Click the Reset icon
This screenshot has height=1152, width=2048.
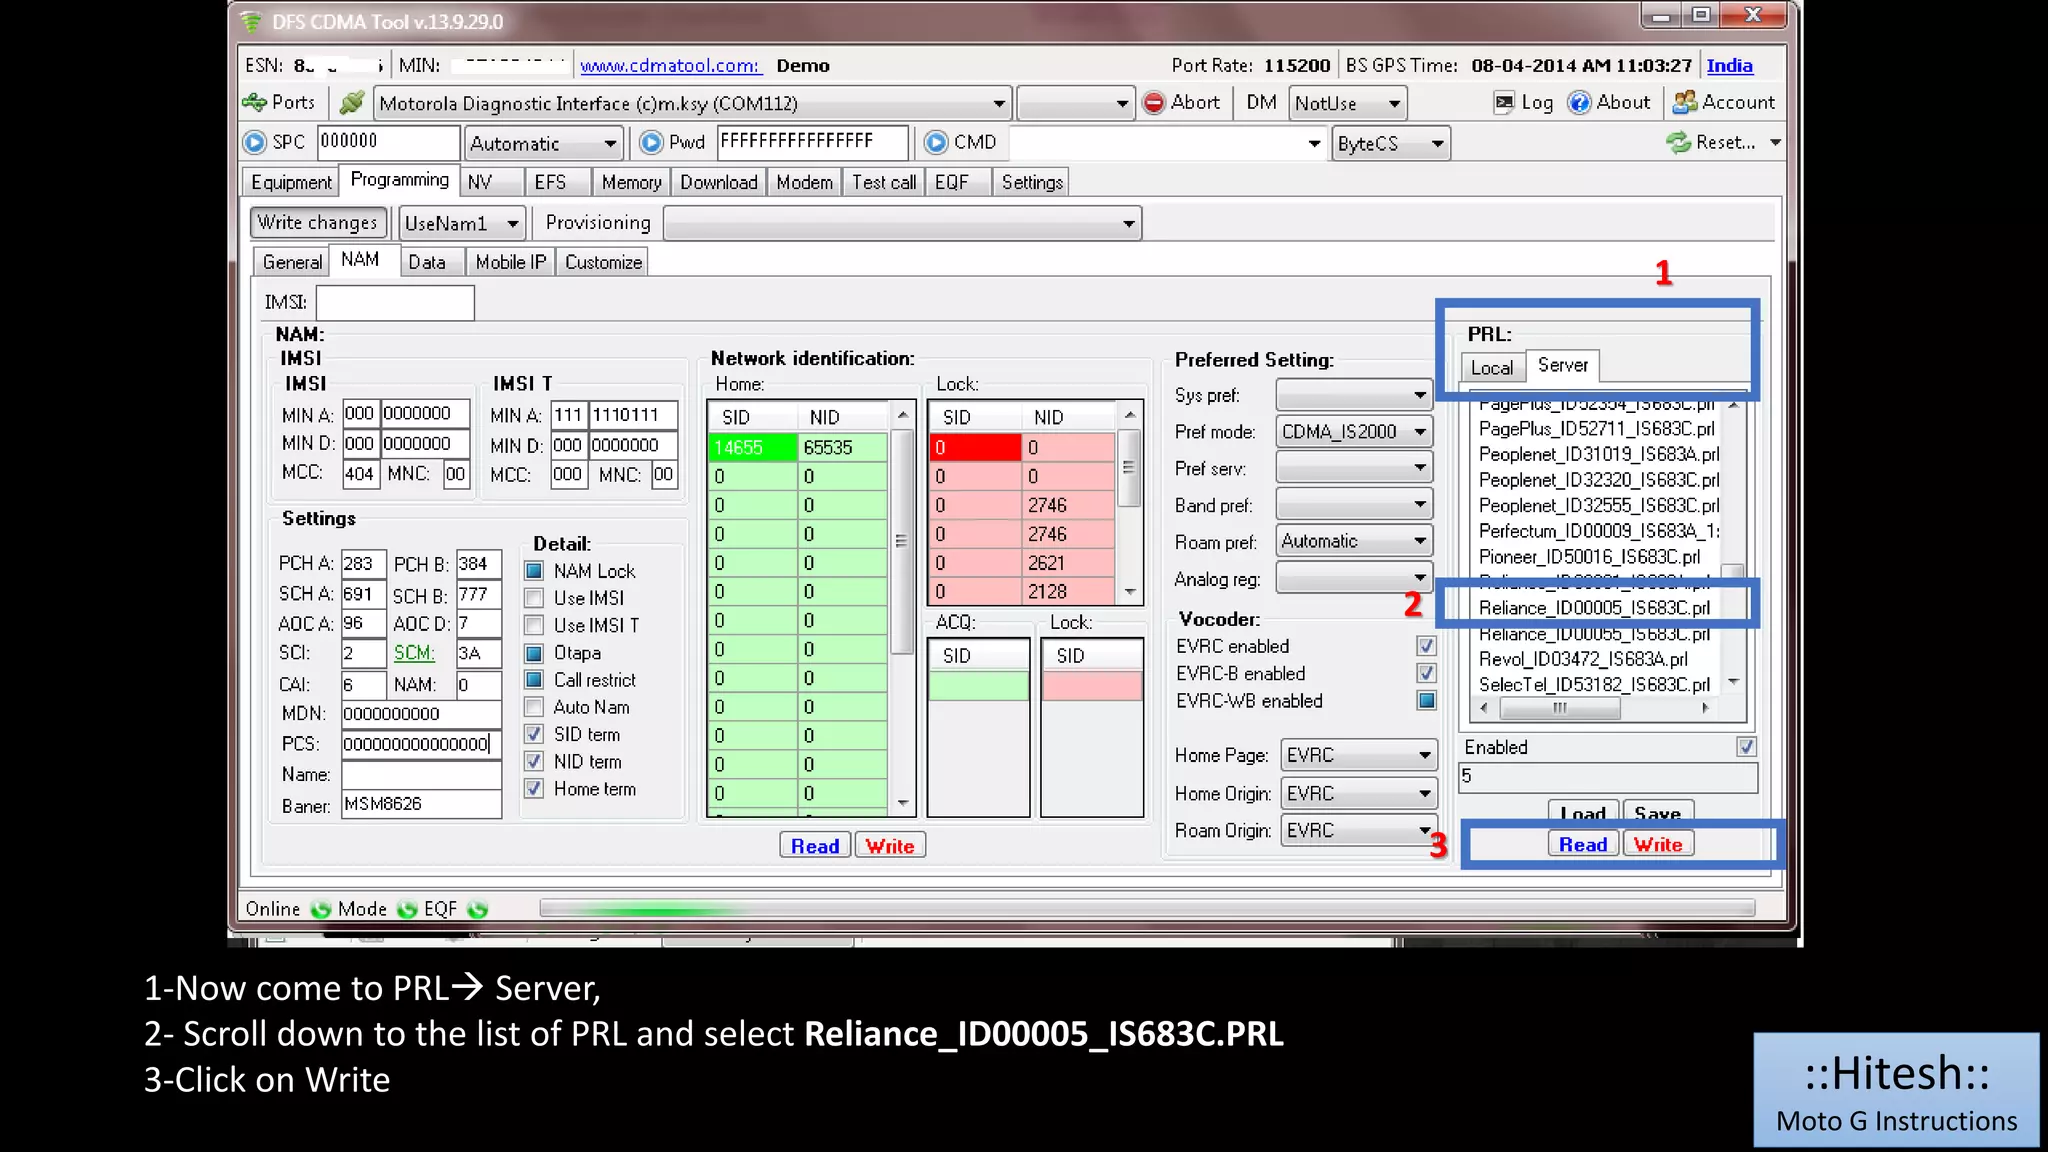1678,143
